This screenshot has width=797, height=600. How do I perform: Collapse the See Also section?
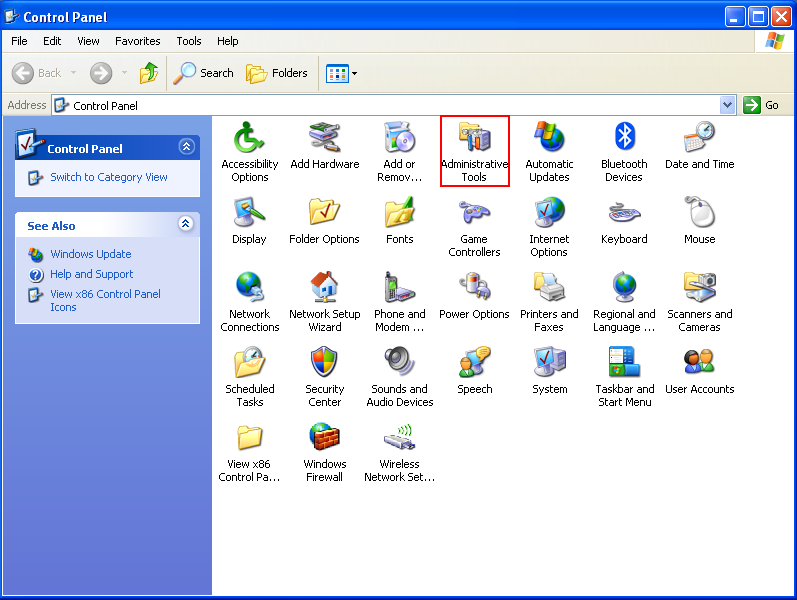186,223
